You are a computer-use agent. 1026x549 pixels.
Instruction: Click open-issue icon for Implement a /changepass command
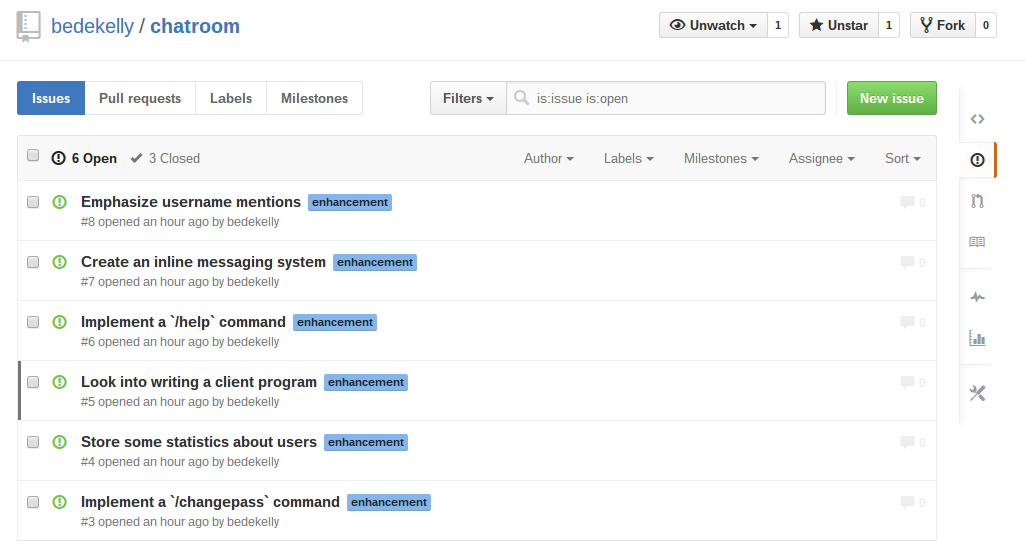[60, 502]
